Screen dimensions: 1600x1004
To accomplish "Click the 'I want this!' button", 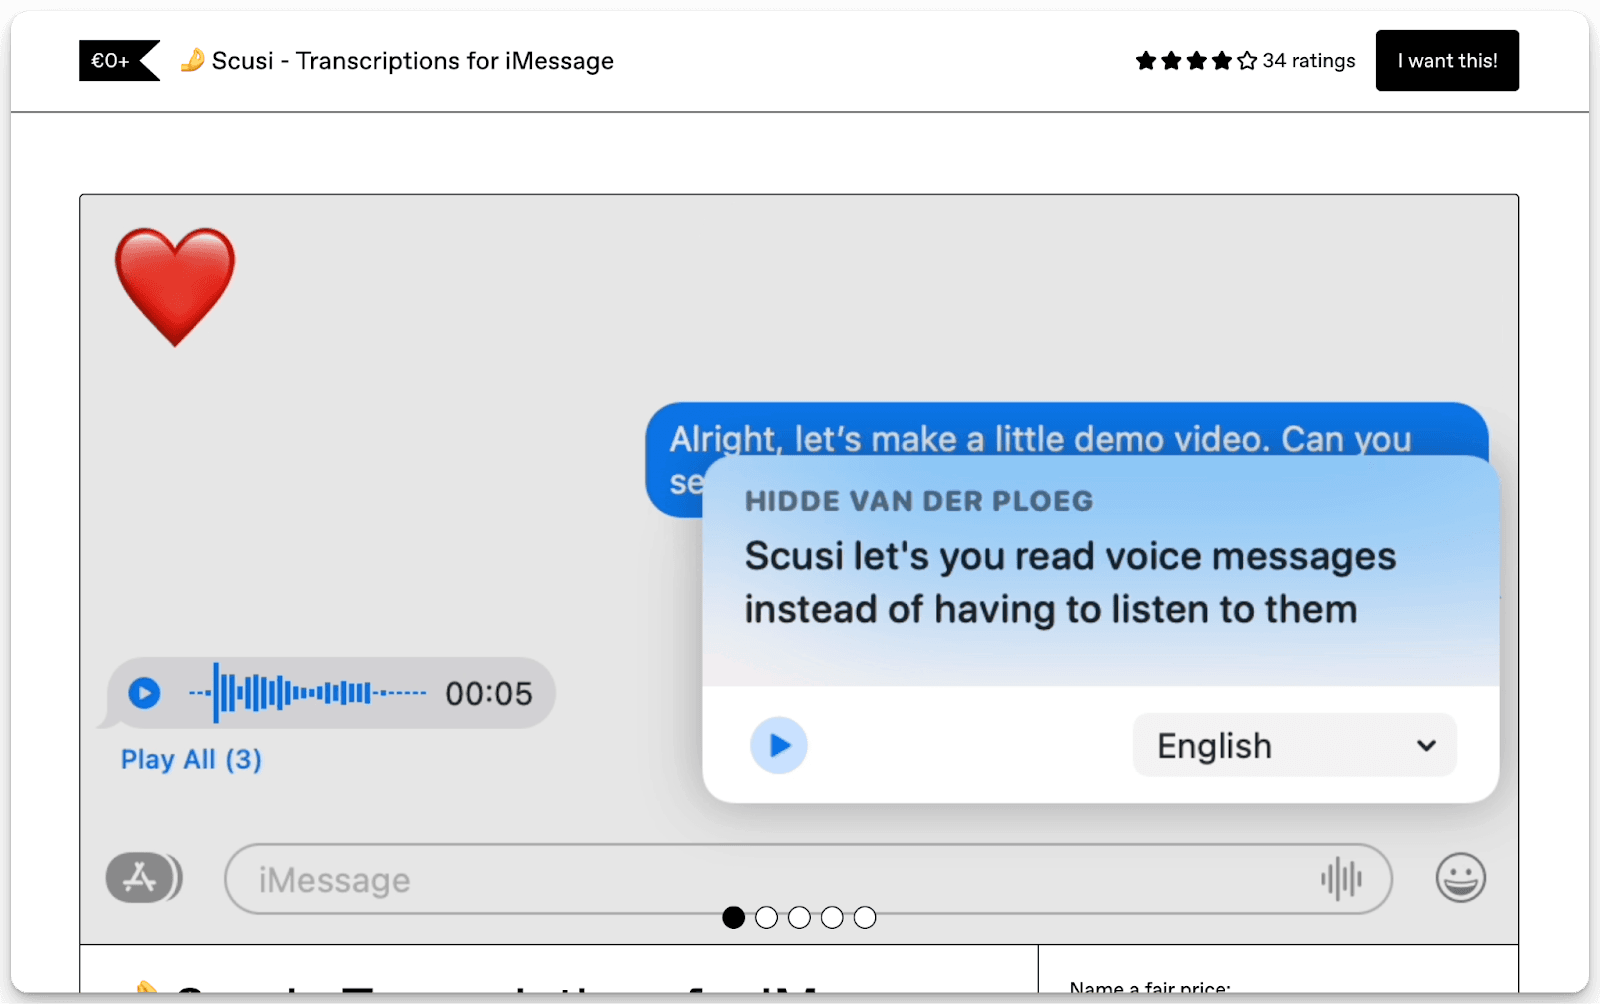I will click(x=1447, y=60).
